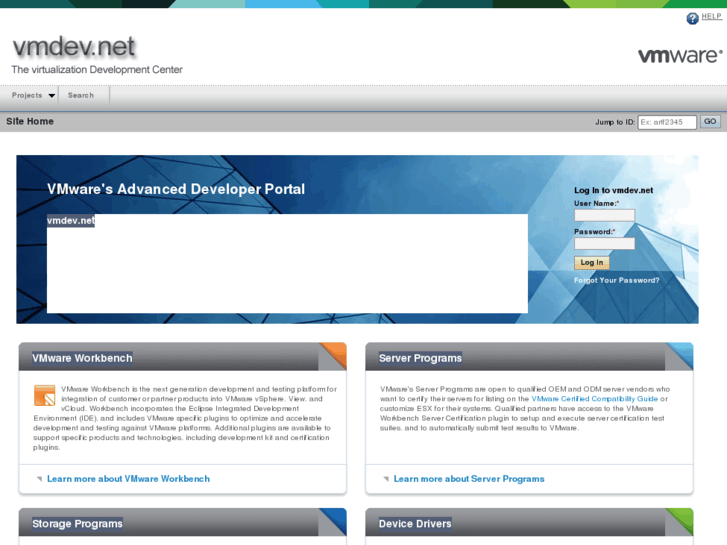The image size is (727, 545).
Task: Click the VMware Workbench panel heading
Action: [x=82, y=358]
